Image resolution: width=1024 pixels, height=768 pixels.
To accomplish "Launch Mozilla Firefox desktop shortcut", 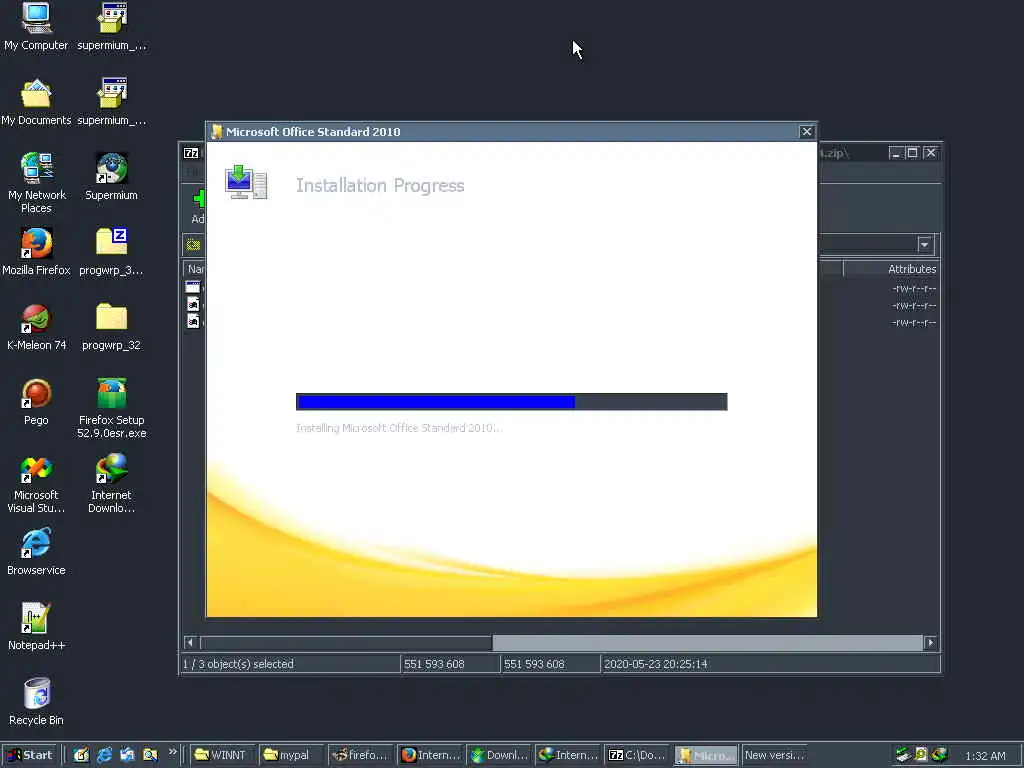I will [36, 251].
